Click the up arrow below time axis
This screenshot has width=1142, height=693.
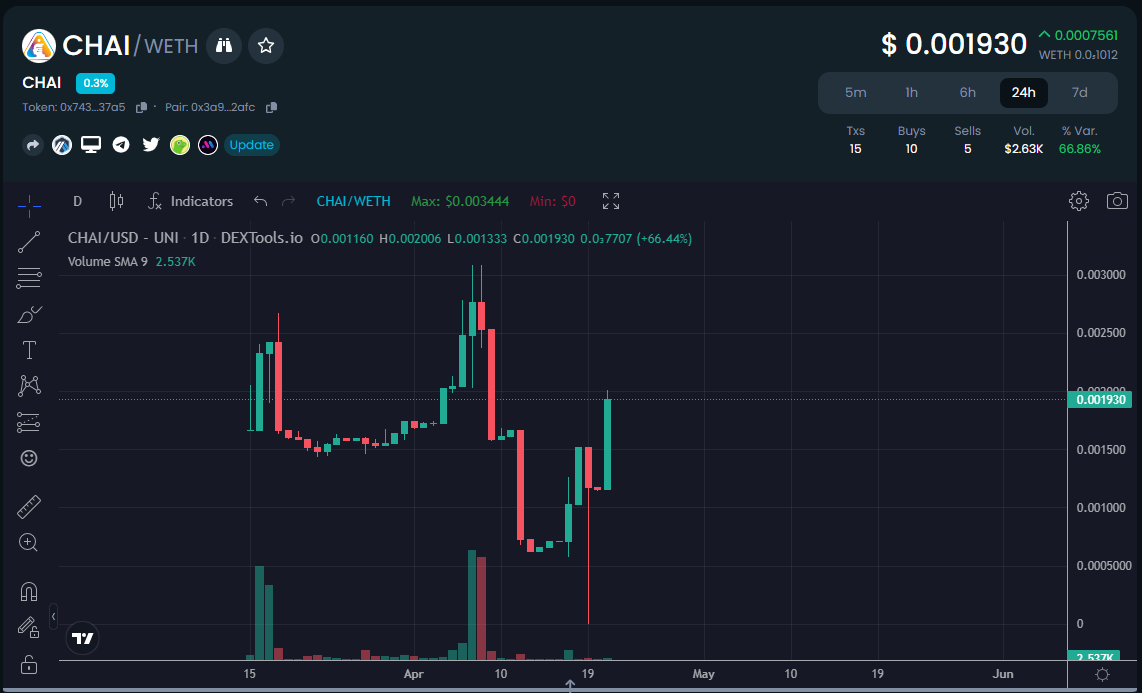click(x=570, y=685)
